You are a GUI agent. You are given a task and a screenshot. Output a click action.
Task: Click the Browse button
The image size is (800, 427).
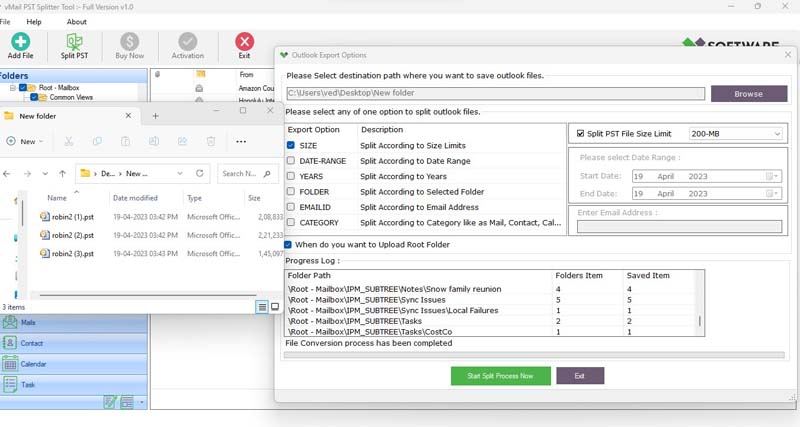coord(749,94)
